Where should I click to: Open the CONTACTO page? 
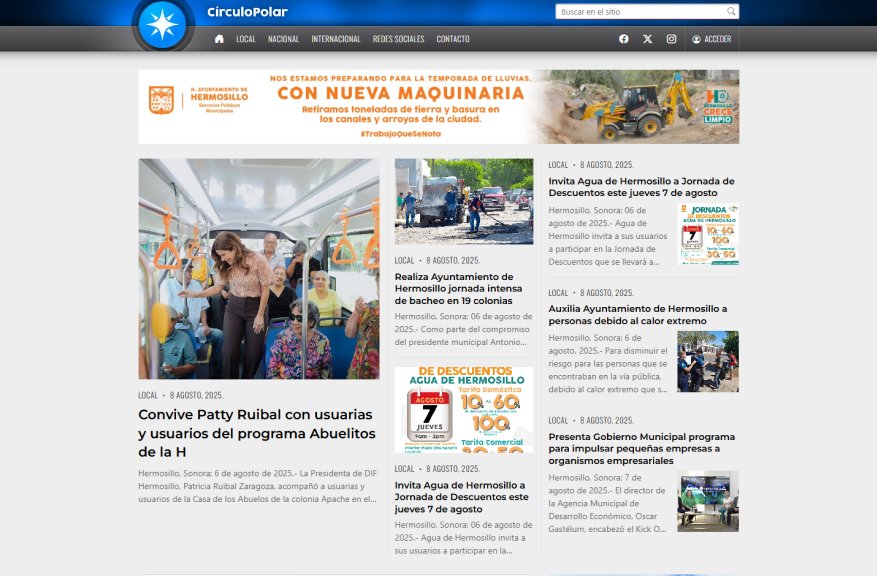(453, 39)
